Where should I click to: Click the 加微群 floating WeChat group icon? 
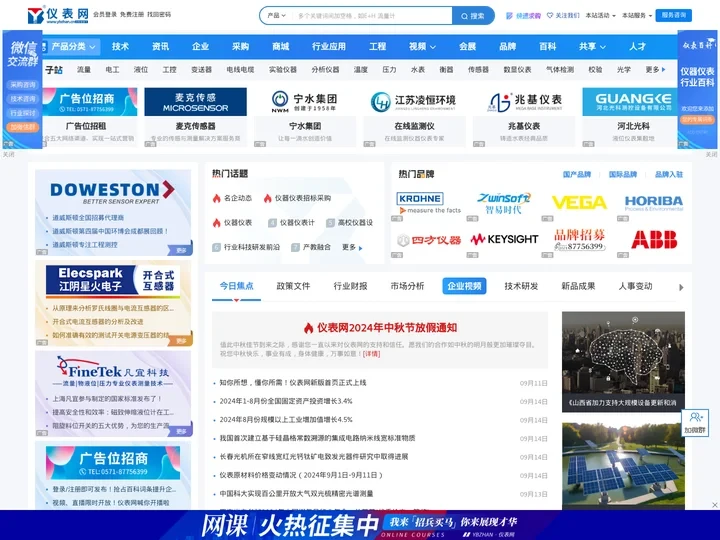pos(694,422)
